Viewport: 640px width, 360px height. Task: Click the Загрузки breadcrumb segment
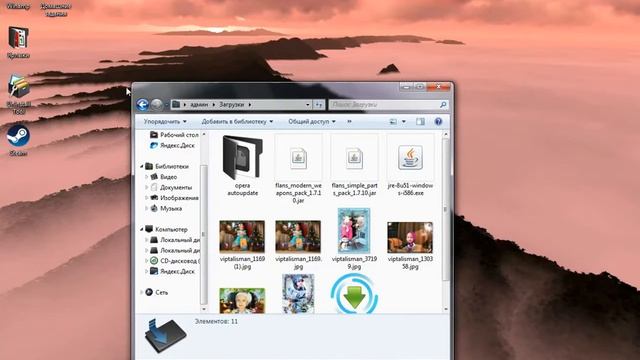click(231, 104)
